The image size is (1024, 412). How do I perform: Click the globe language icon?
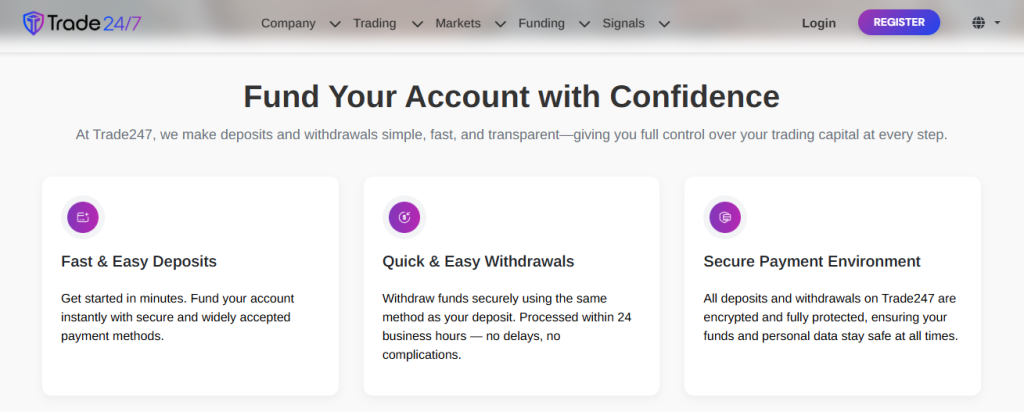pyautogui.click(x=978, y=23)
